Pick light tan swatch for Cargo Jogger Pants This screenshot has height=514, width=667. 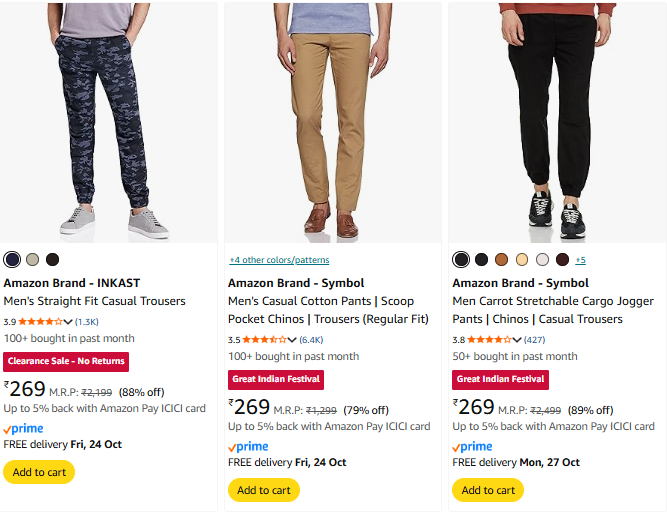522,260
